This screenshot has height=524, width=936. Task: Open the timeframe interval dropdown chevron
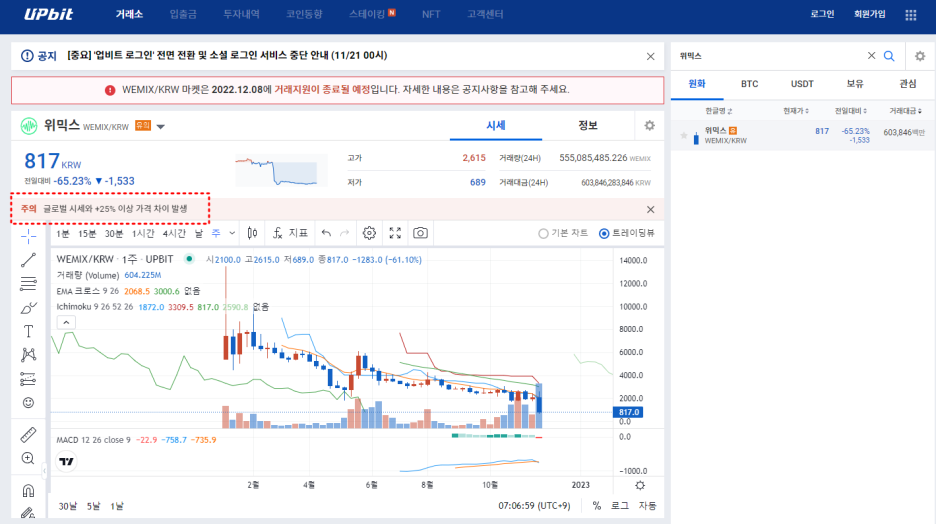pos(232,233)
